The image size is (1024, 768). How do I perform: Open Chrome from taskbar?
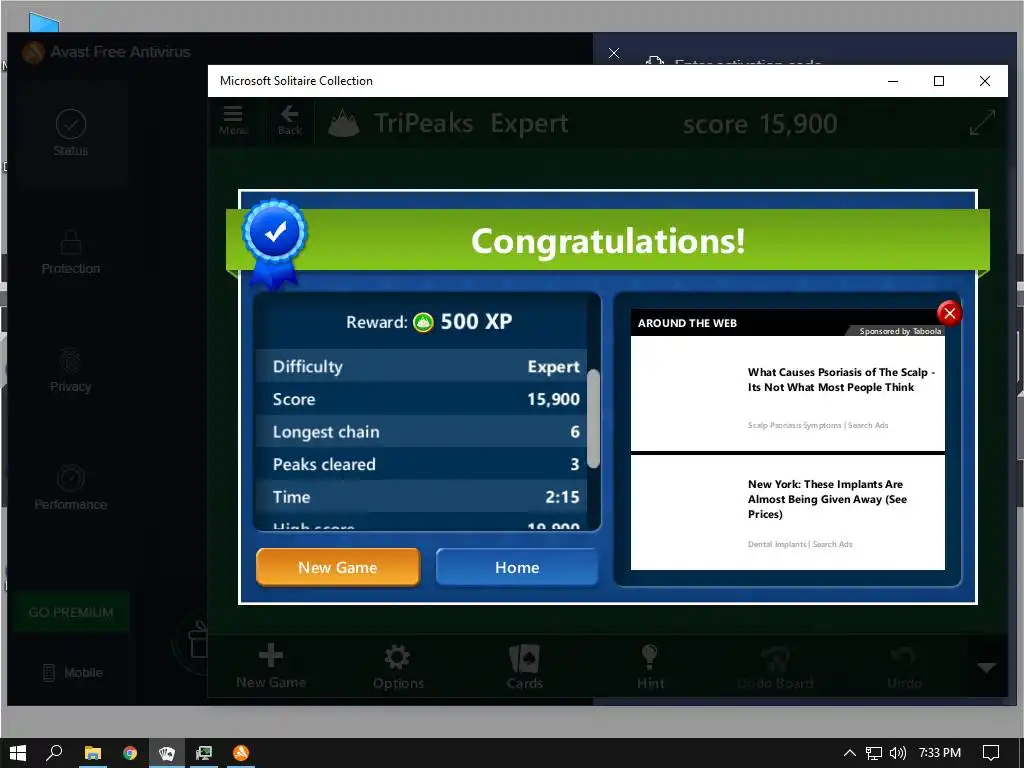point(129,753)
